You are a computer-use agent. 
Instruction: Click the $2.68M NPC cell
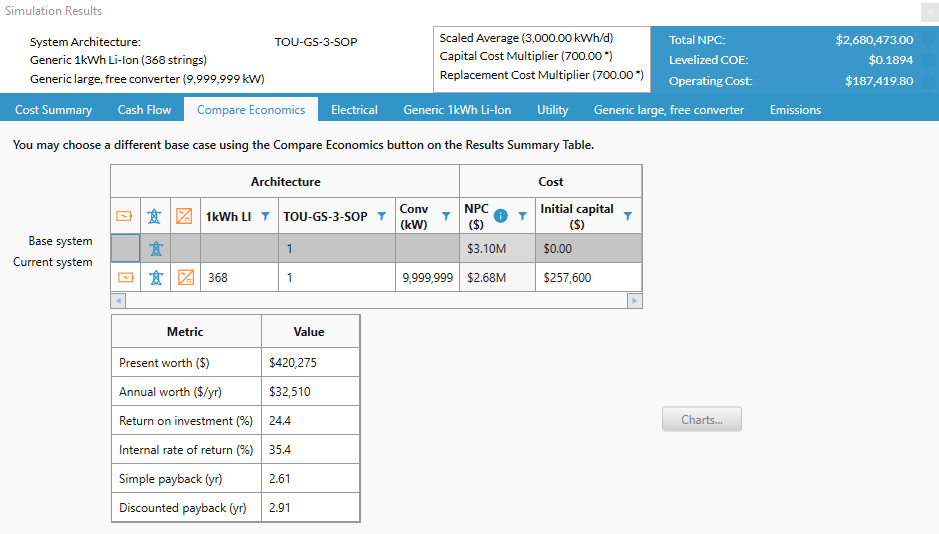[498, 277]
